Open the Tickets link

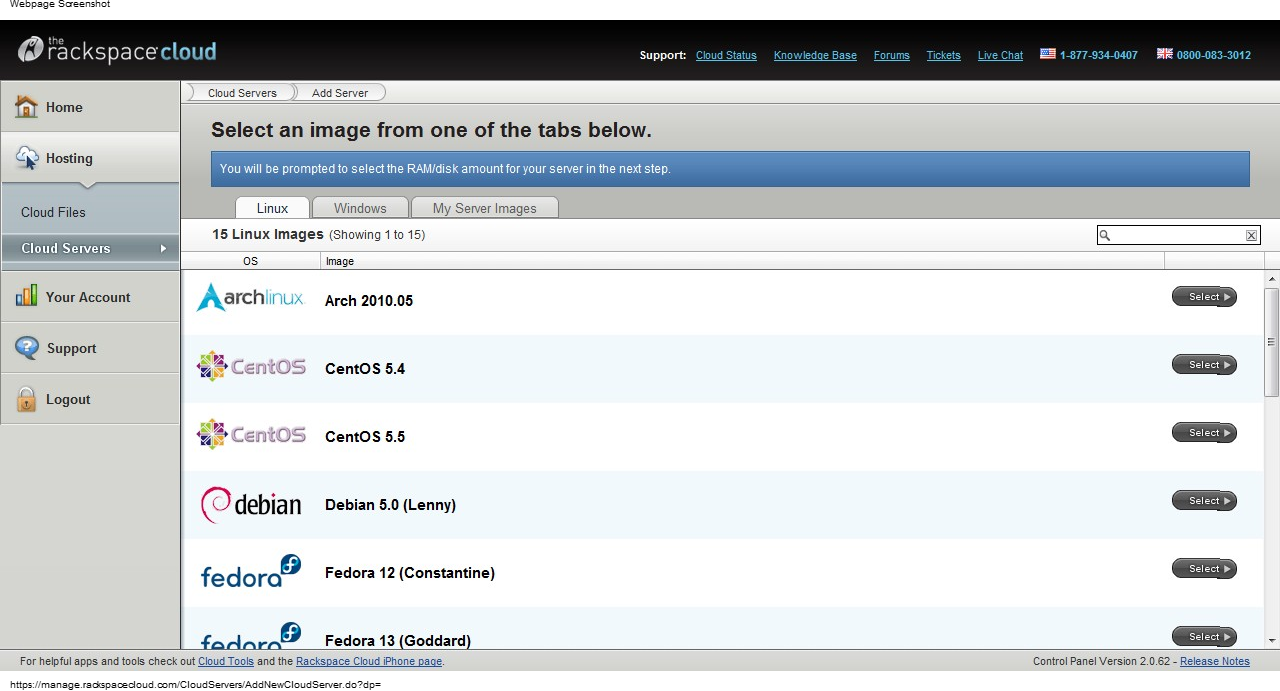[943, 55]
